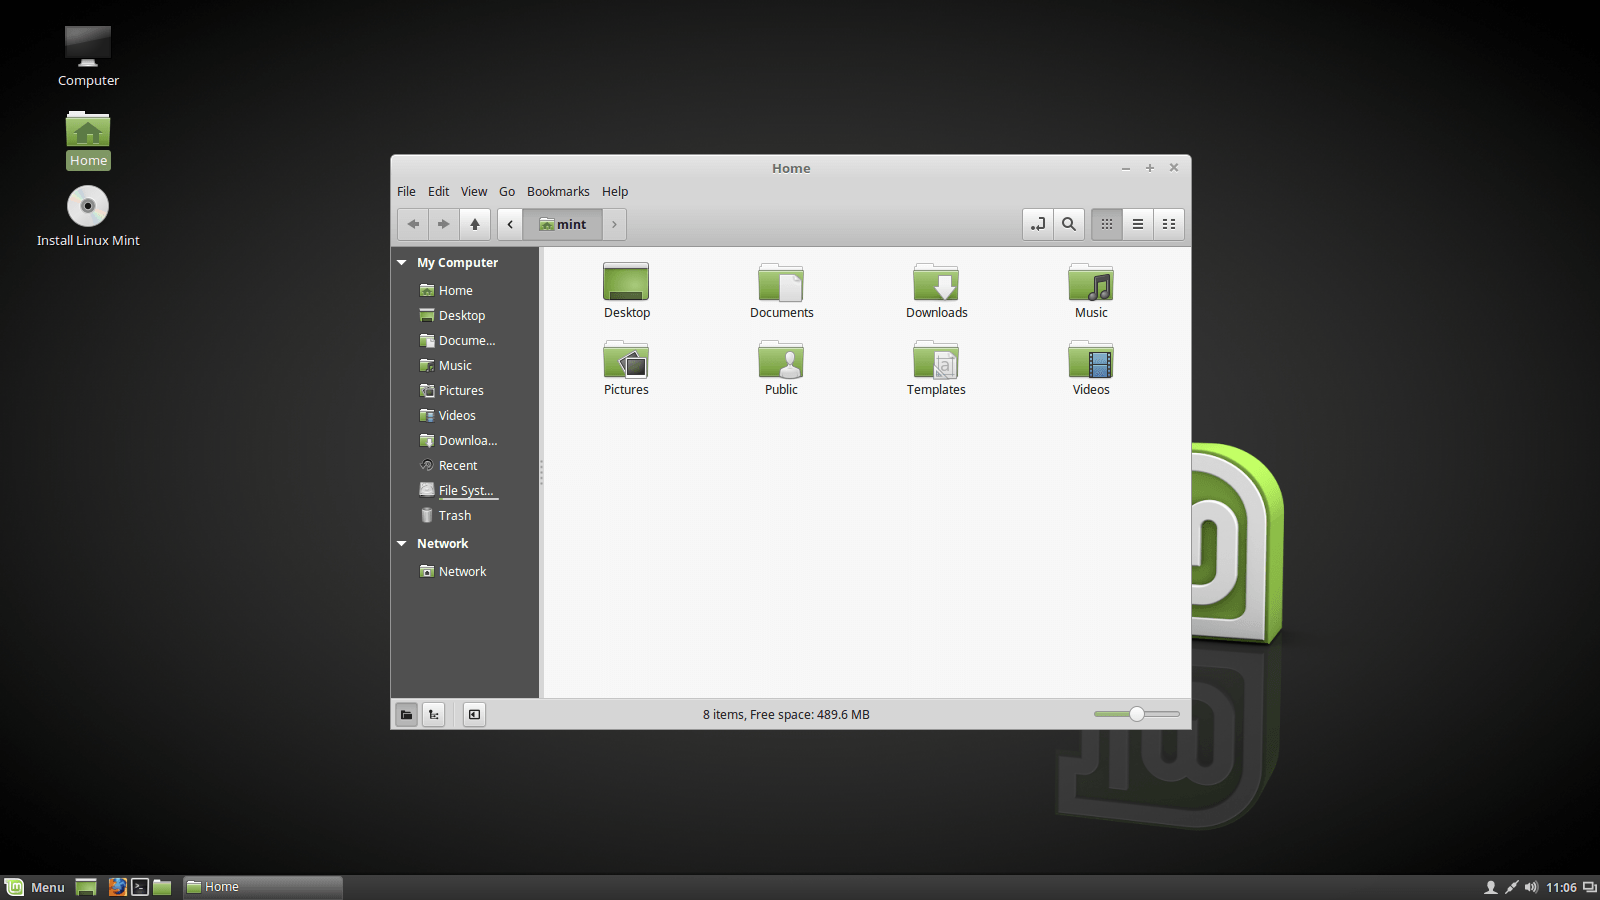The image size is (1600, 900).
Task: Open the View menu
Action: point(474,192)
